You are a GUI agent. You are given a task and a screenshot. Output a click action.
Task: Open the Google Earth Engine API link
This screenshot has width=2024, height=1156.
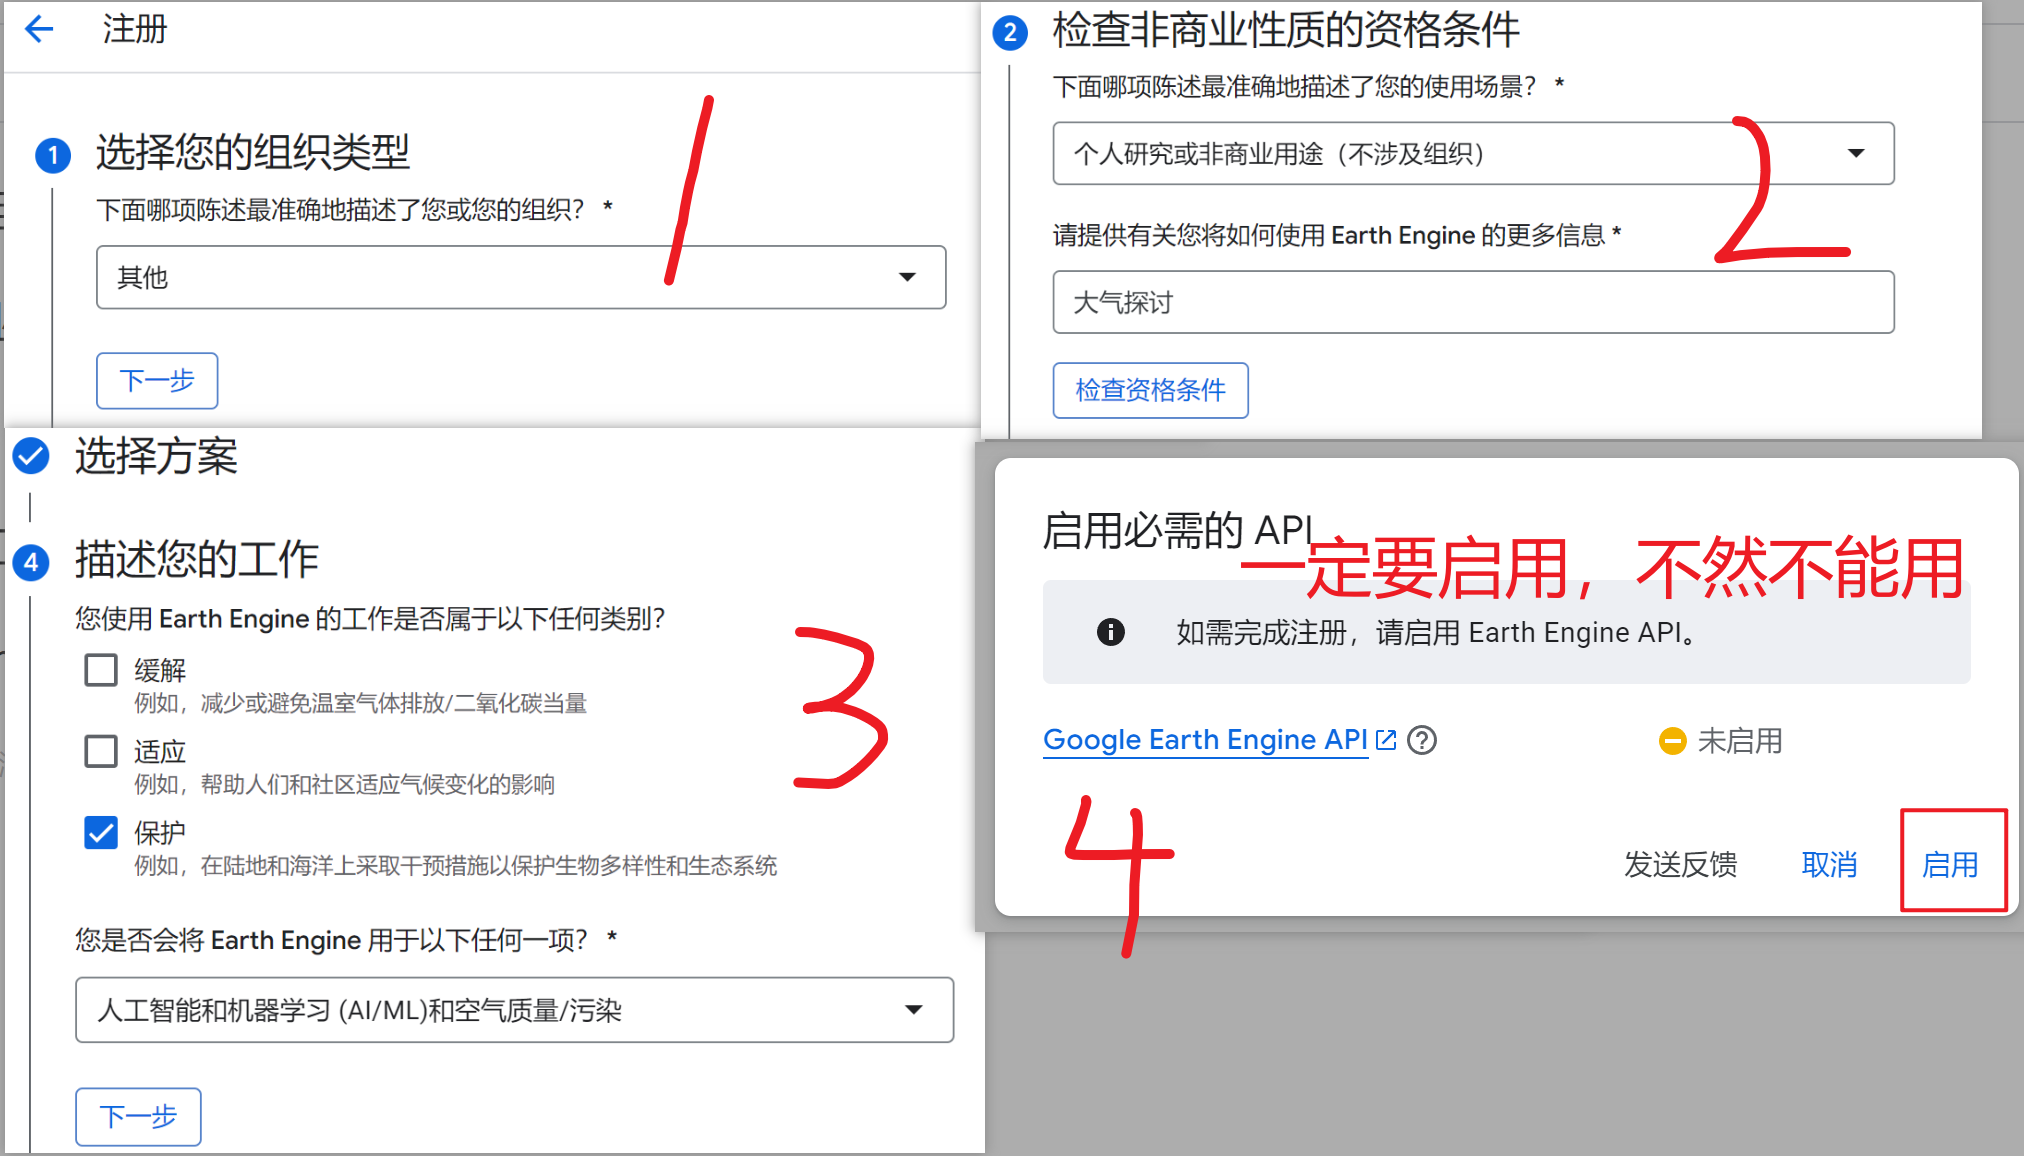tap(1204, 740)
